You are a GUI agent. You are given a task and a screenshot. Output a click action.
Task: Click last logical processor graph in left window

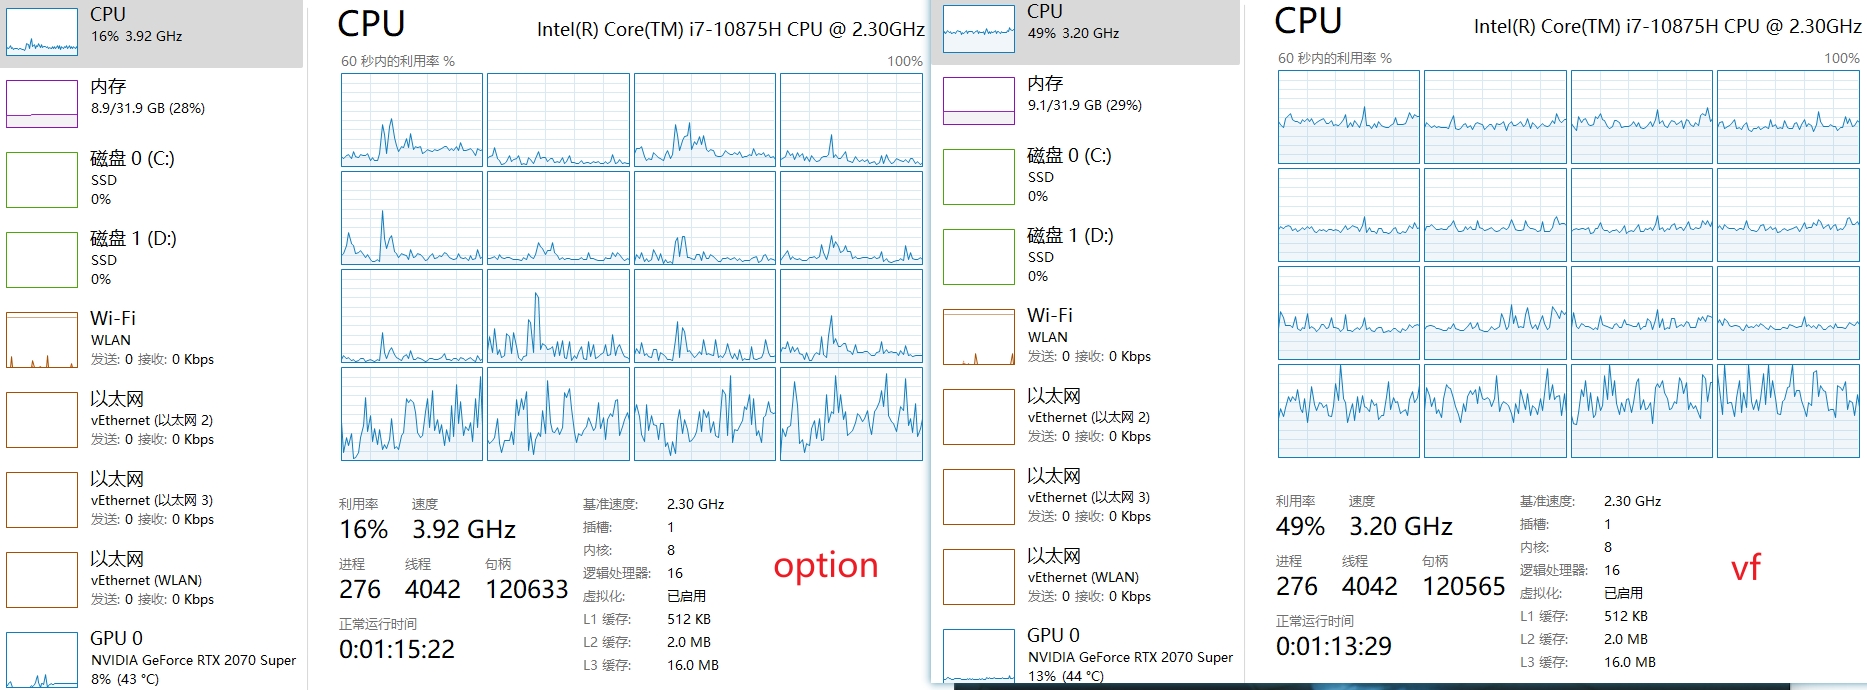coord(852,414)
